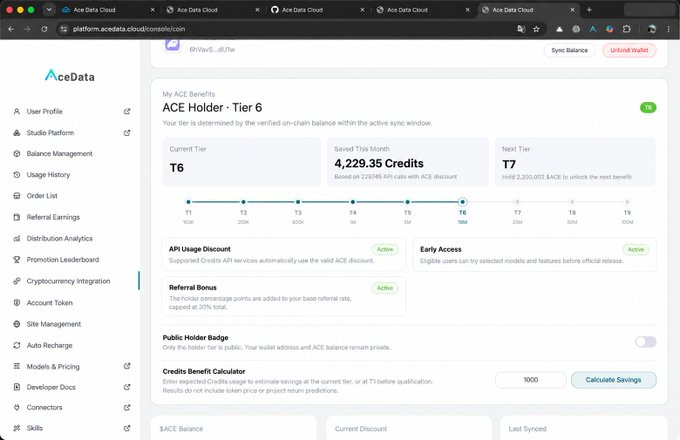Viewport: 680px width, 440px height.
Task: Click the Developer Docs document icon
Action: click(17, 387)
